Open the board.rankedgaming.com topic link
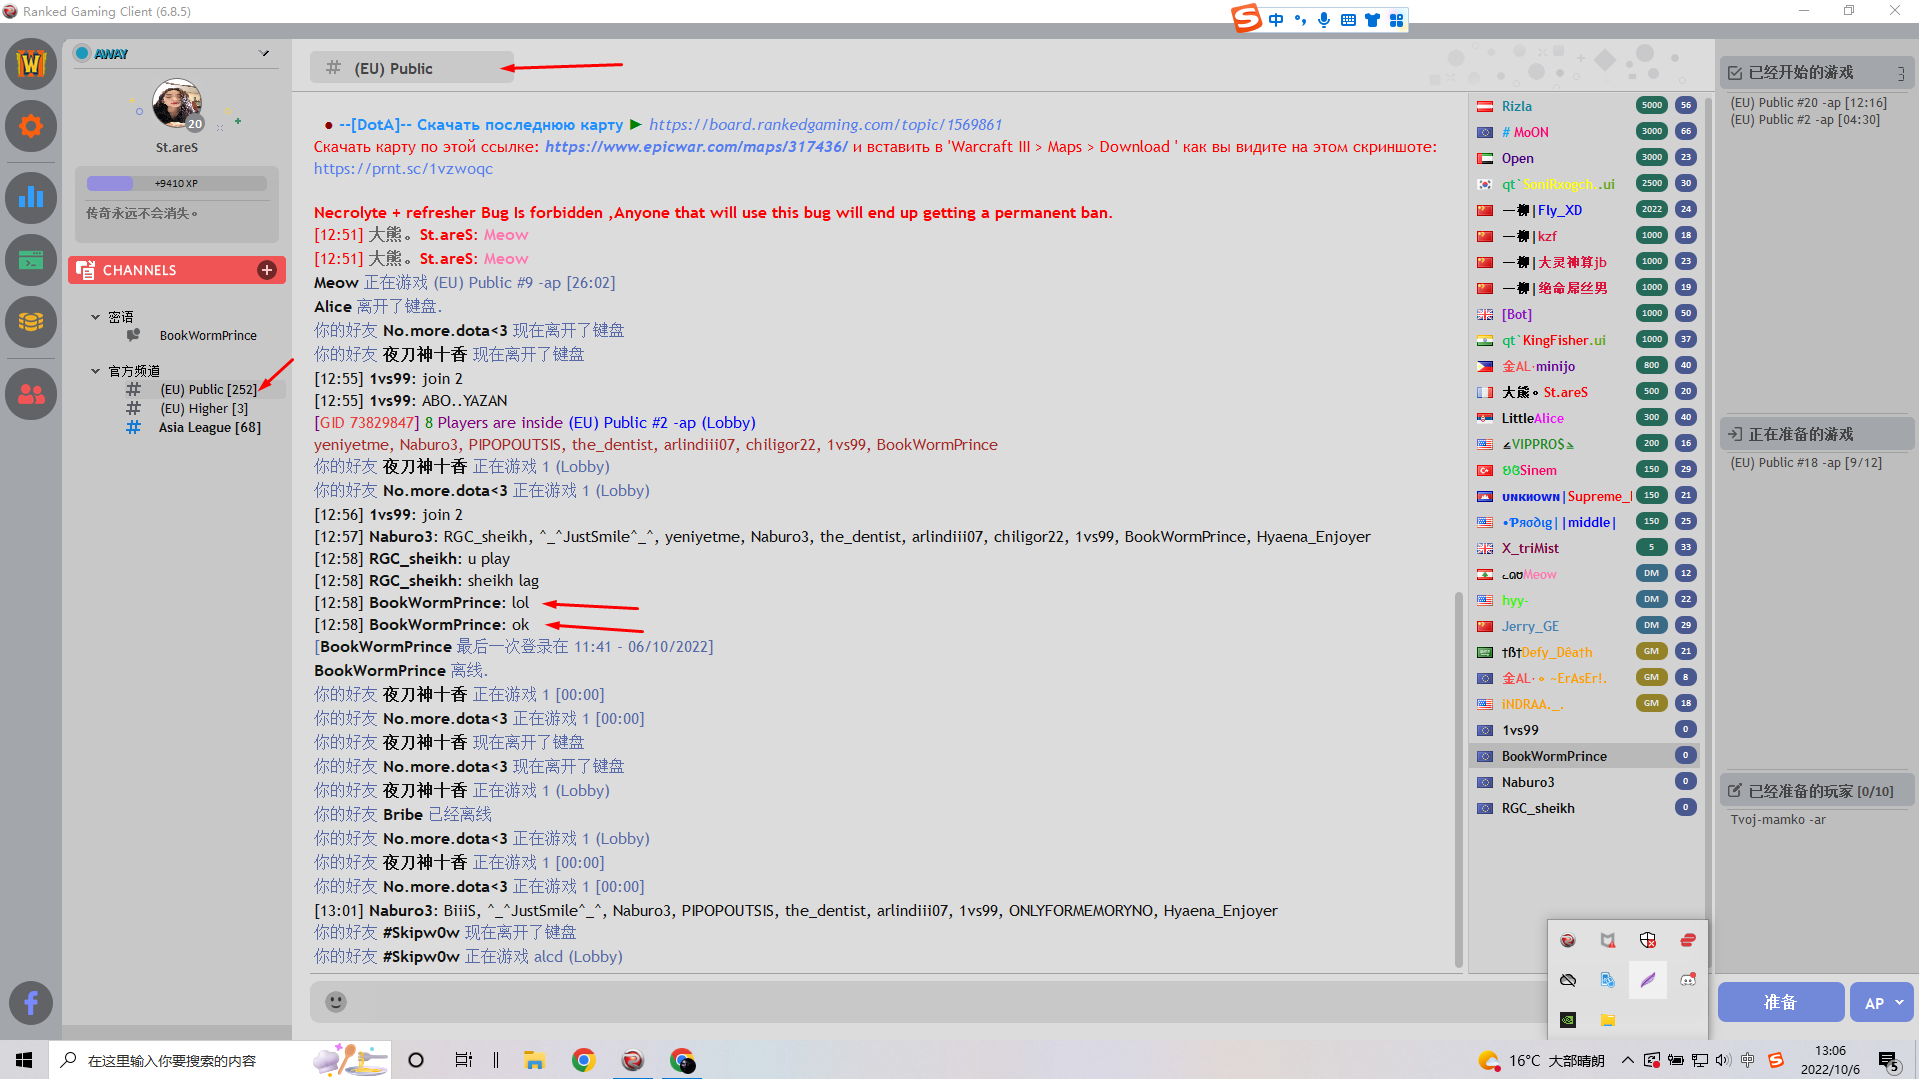The width and height of the screenshot is (1919, 1079). pos(825,125)
